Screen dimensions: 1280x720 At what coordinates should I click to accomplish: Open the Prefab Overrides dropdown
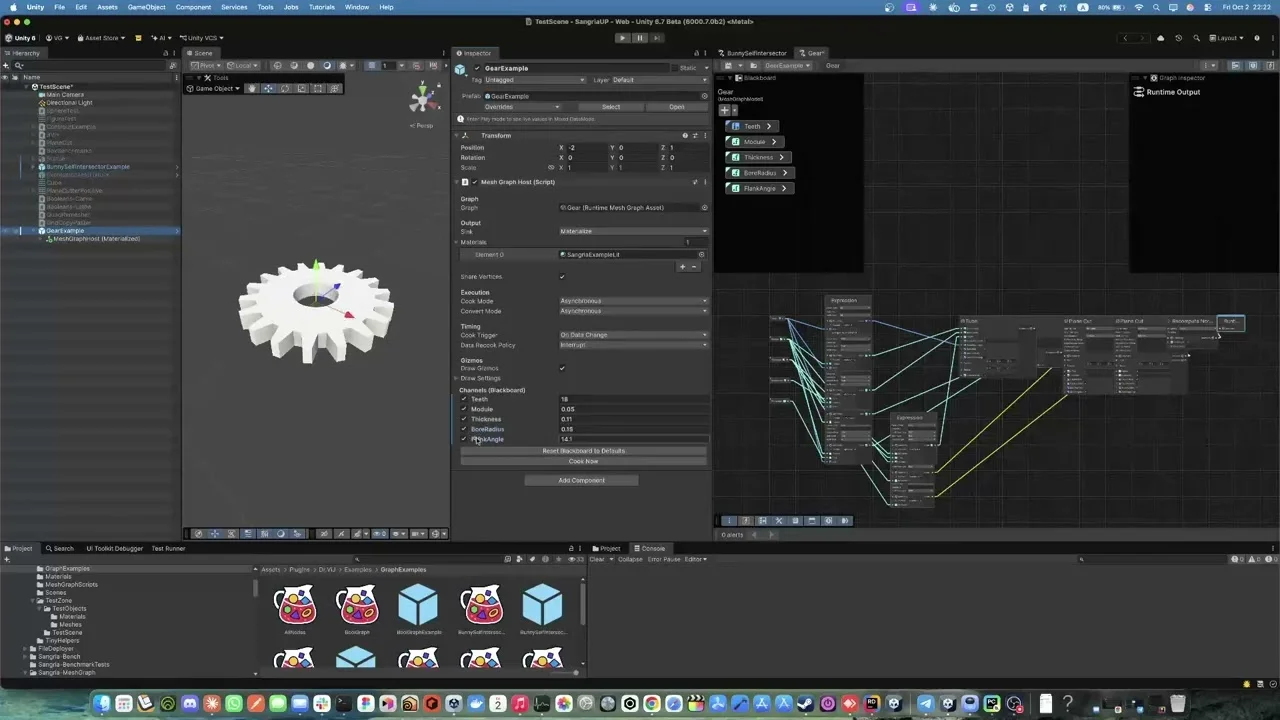[x=523, y=107]
